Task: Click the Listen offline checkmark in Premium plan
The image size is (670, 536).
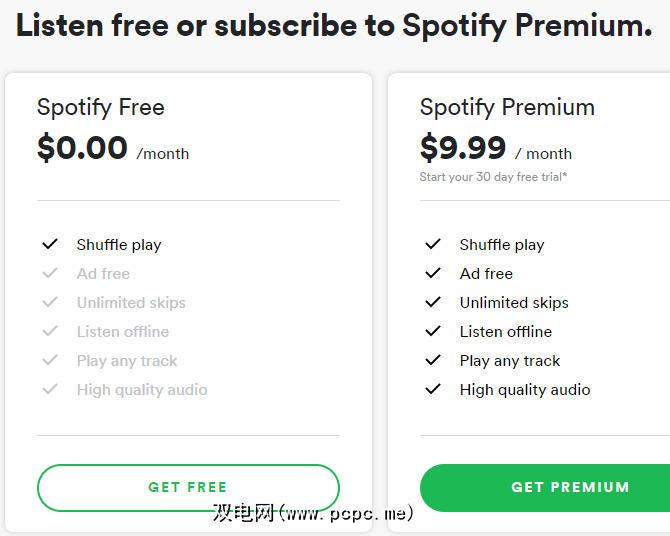Action: point(433,331)
